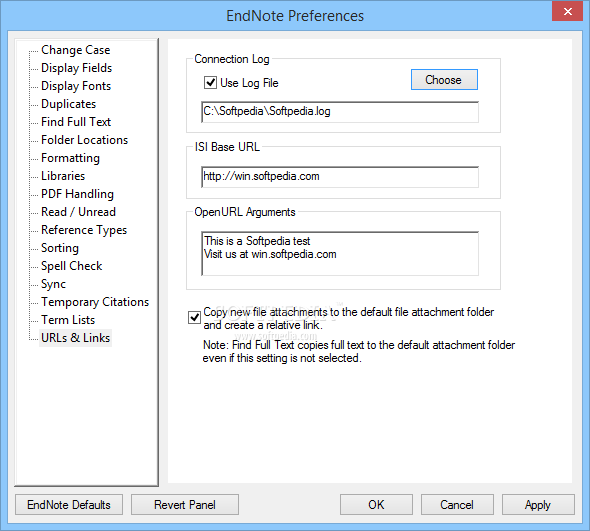Select Term Lists category
This screenshot has height=531, width=590.
[68, 320]
